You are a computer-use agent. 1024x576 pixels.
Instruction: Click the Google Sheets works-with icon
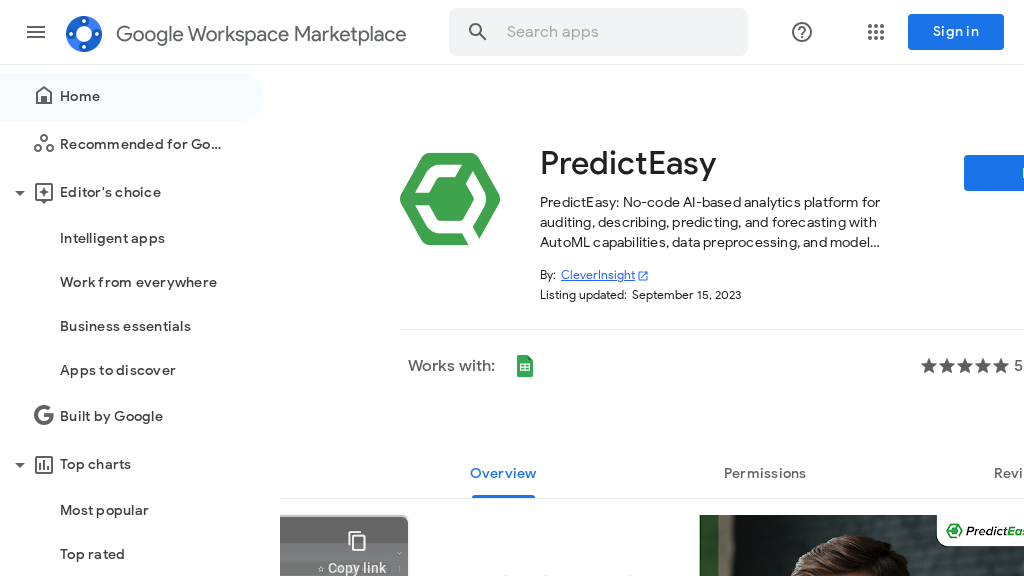point(525,365)
